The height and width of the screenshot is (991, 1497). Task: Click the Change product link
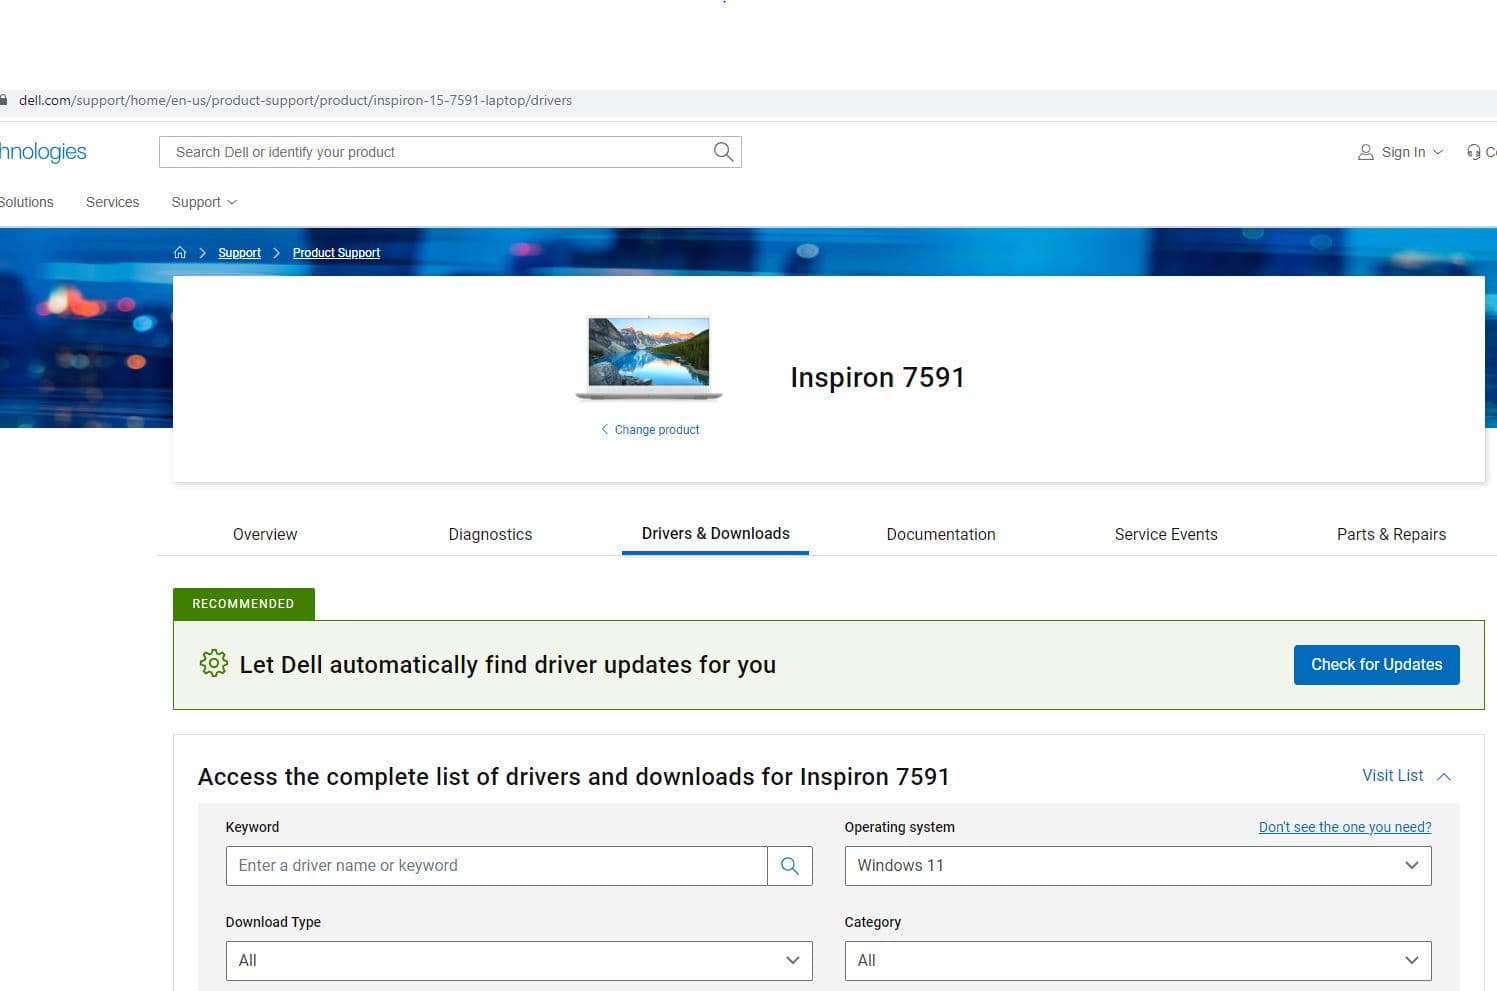[656, 430]
